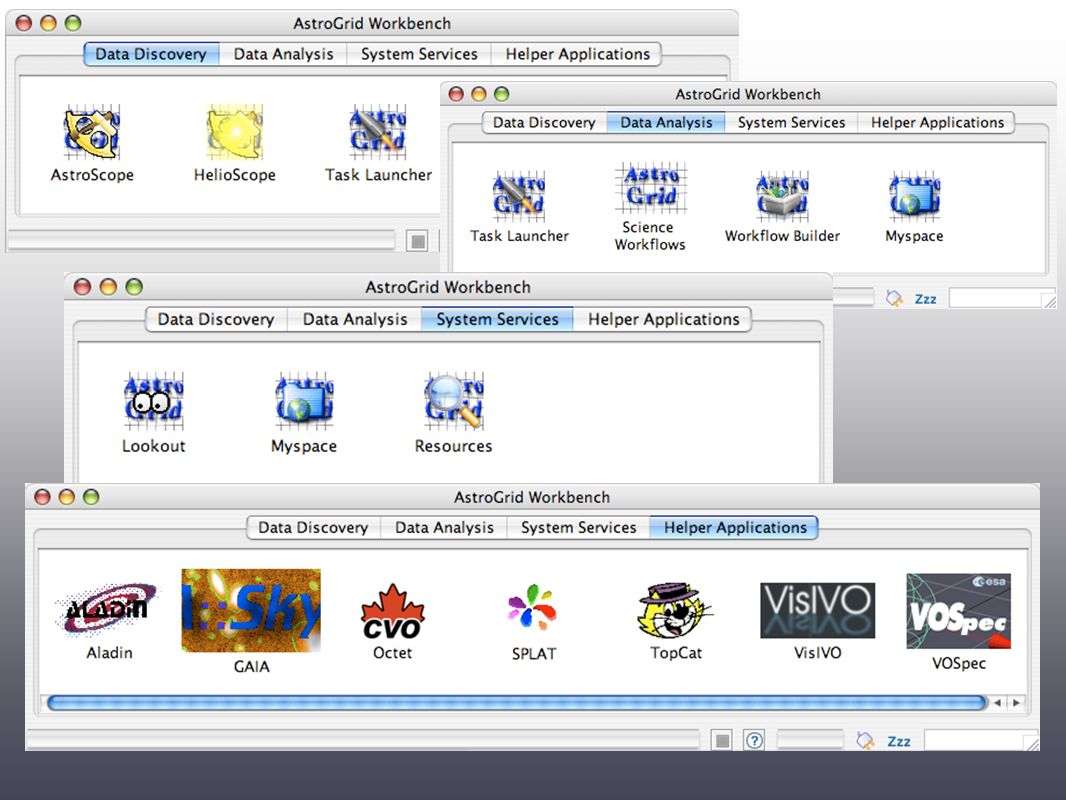The image size is (1066, 800).
Task: Click stop square button in Helper Applications window
Action: point(722,740)
